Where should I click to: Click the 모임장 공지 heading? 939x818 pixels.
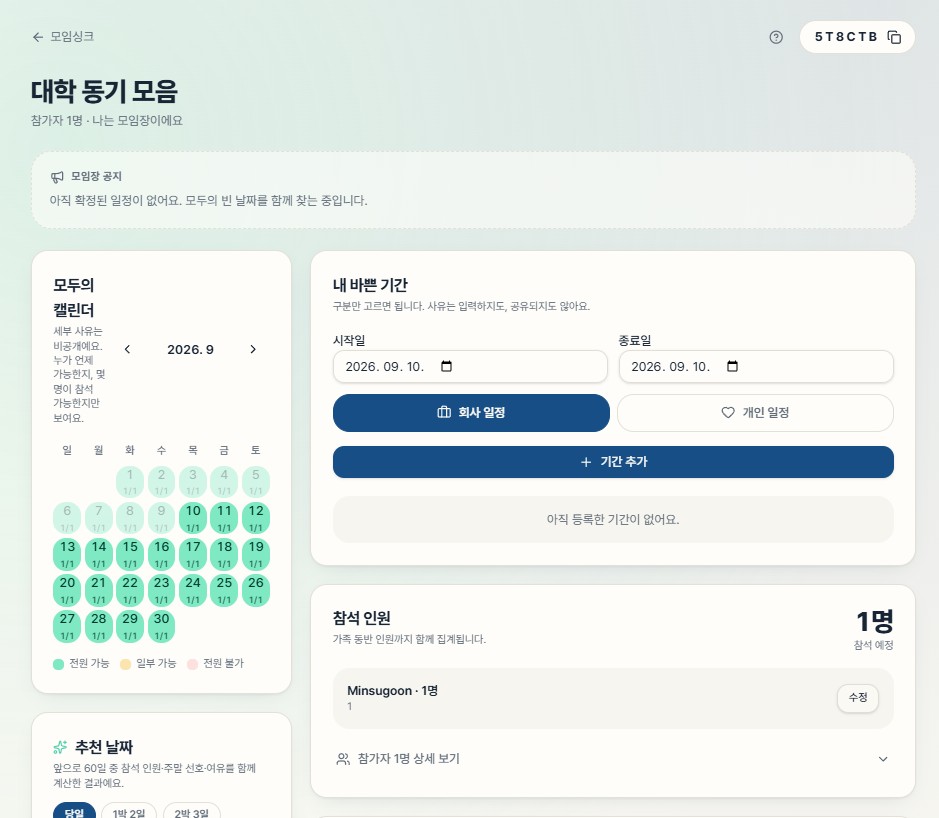[96, 177]
